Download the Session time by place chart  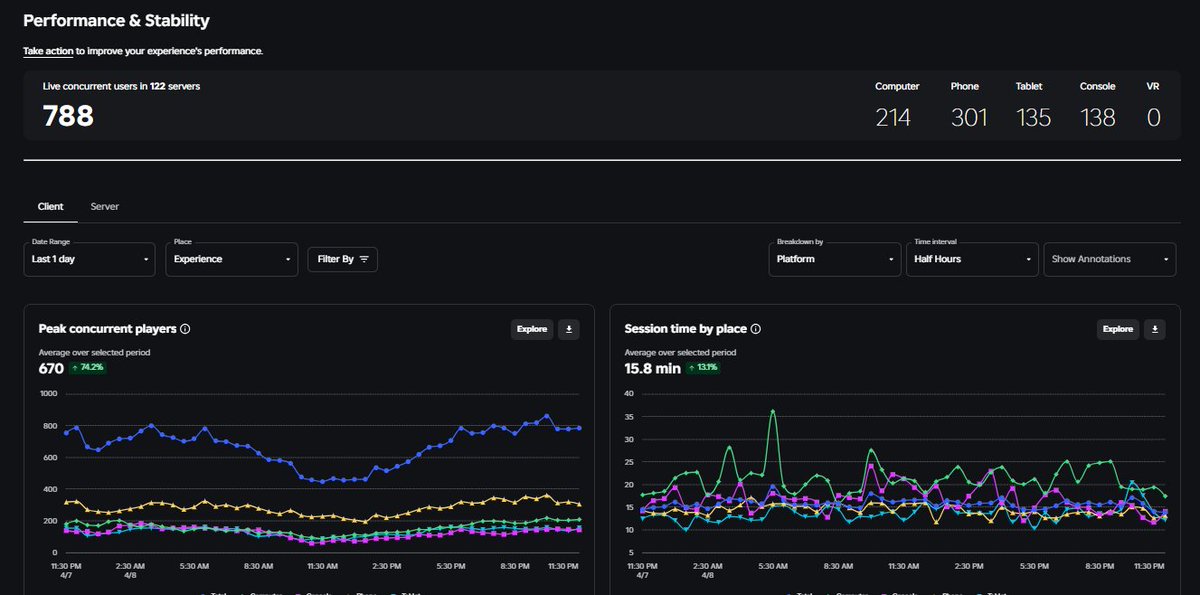1155,329
